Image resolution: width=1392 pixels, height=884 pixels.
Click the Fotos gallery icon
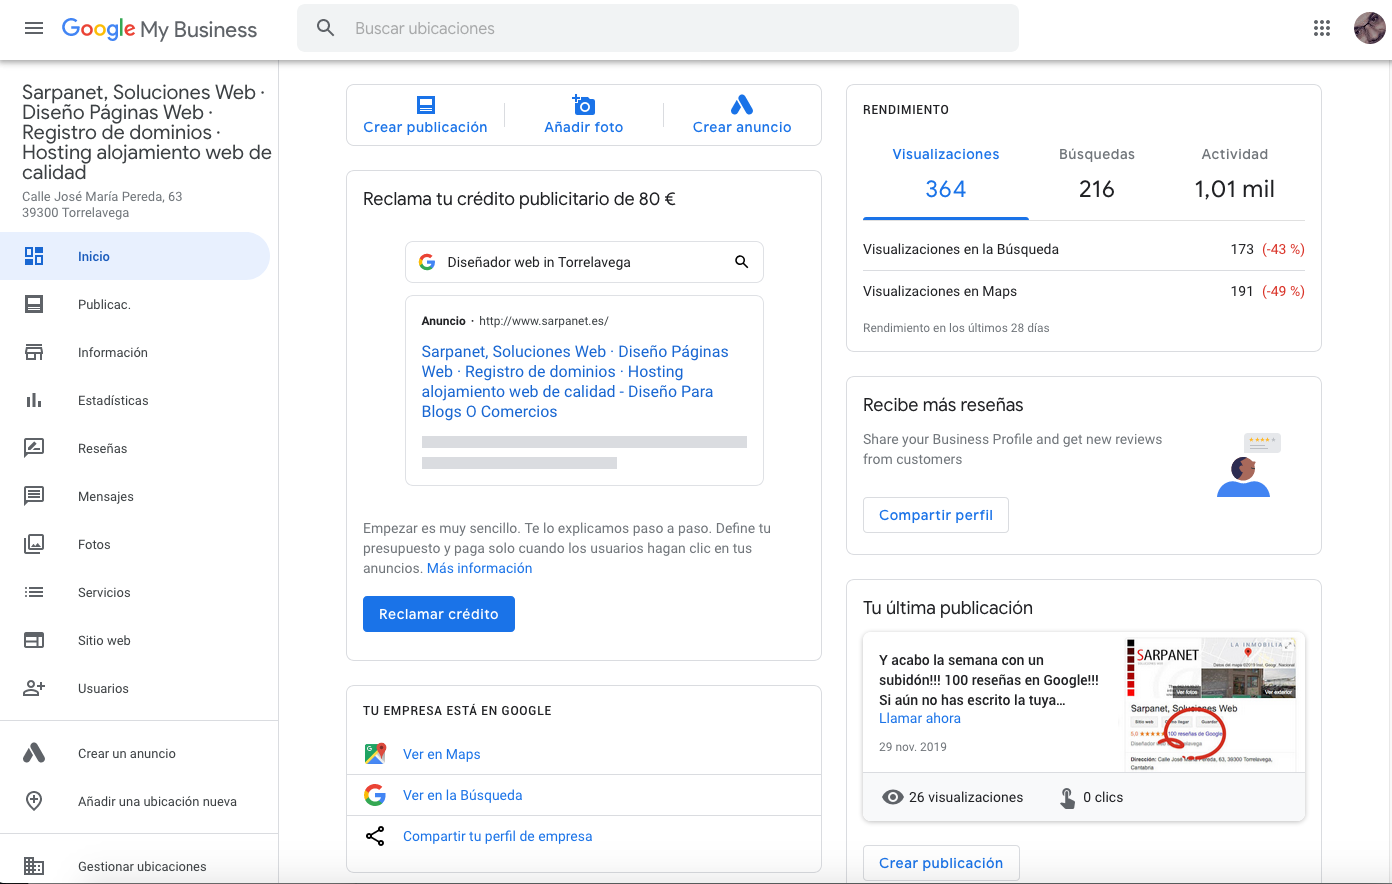tap(34, 544)
